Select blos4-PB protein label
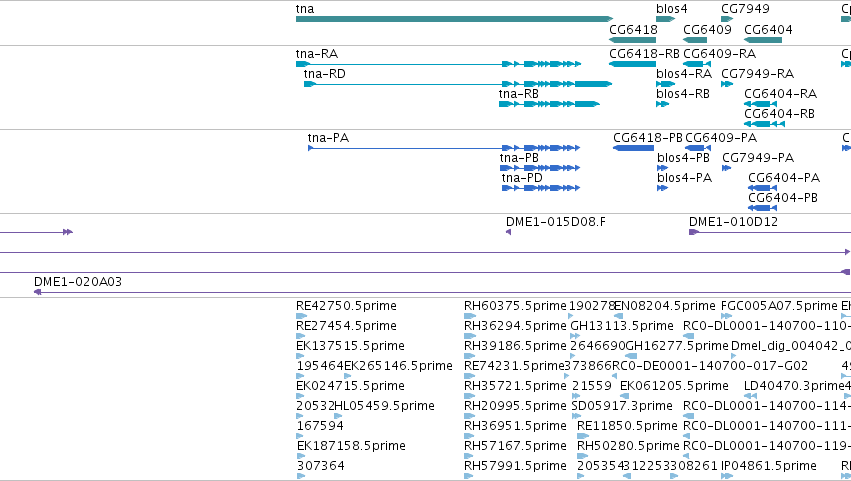The image size is (851, 481). (x=683, y=158)
